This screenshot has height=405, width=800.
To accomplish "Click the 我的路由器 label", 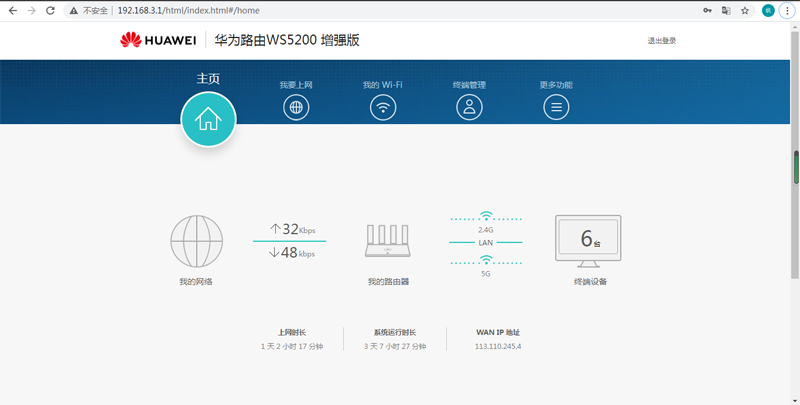I will click(388, 282).
